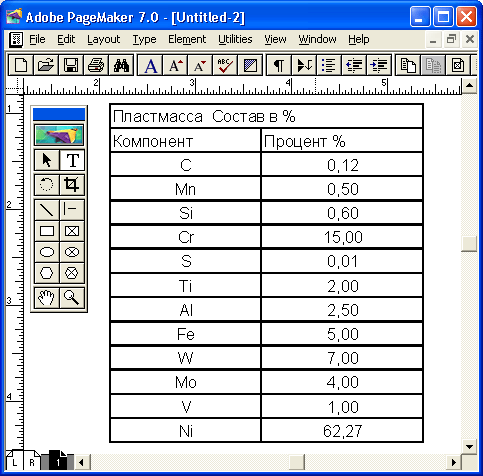Select the Rectangle tool in toolbox
Image resolution: width=483 pixels, height=476 pixels.
tap(47, 231)
